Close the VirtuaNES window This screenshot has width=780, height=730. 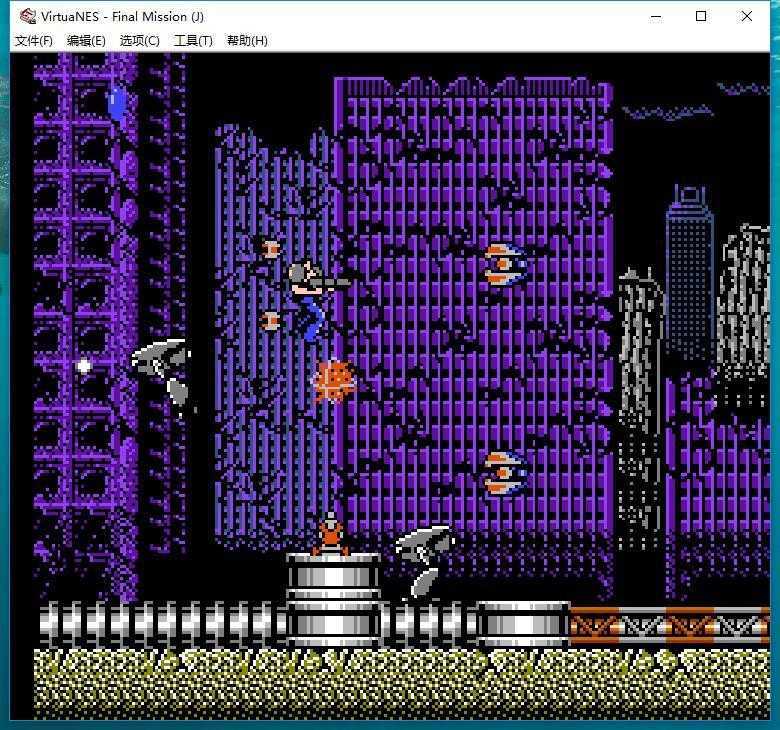tap(747, 17)
